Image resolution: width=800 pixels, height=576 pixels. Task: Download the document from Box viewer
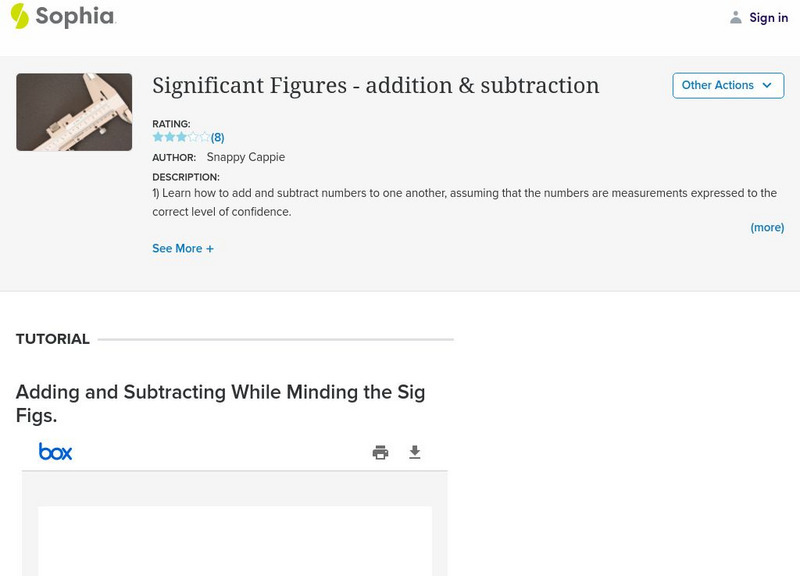pyautogui.click(x=415, y=453)
